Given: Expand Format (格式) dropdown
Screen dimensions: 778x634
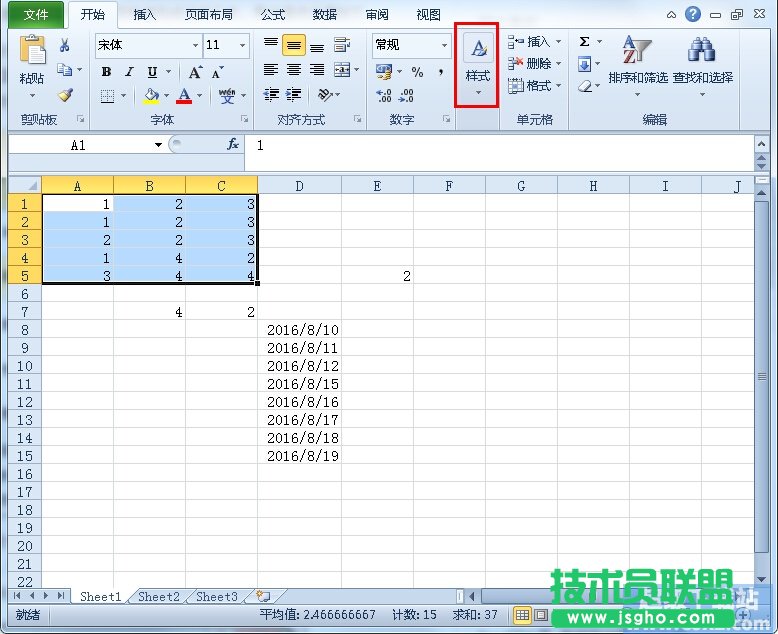Looking at the screenshot, I should pos(559,86).
